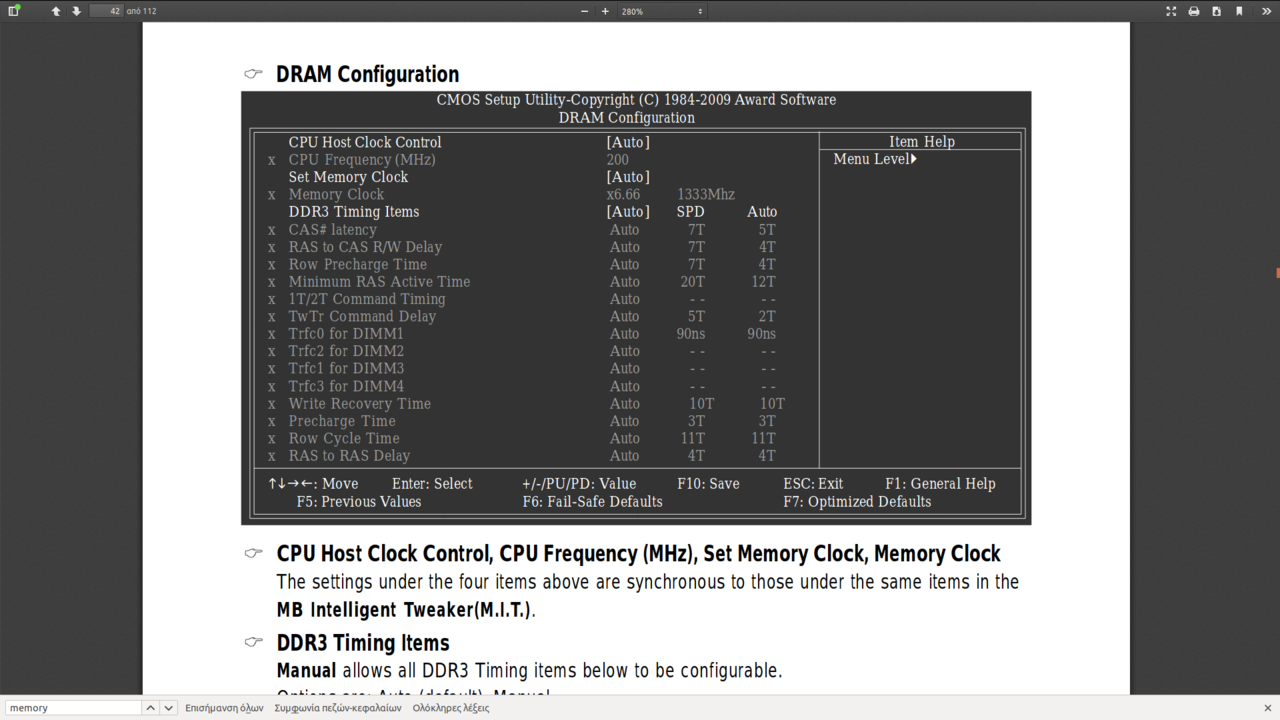
Task: Click the 1333Mhz memory clock value
Action: [x=706, y=194]
